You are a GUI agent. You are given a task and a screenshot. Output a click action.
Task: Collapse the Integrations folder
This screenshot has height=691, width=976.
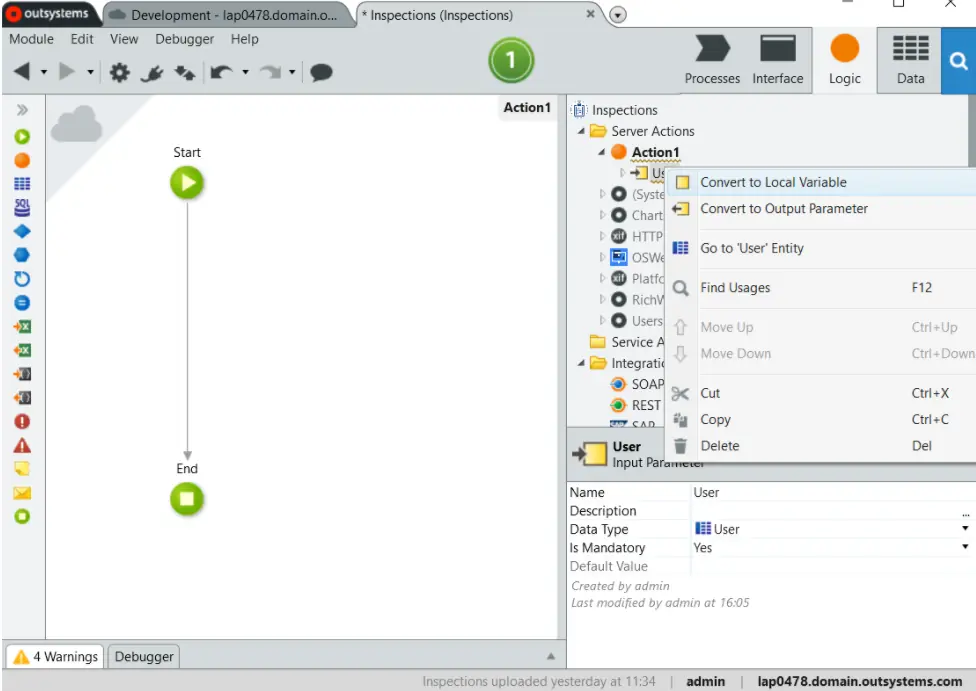[581, 363]
